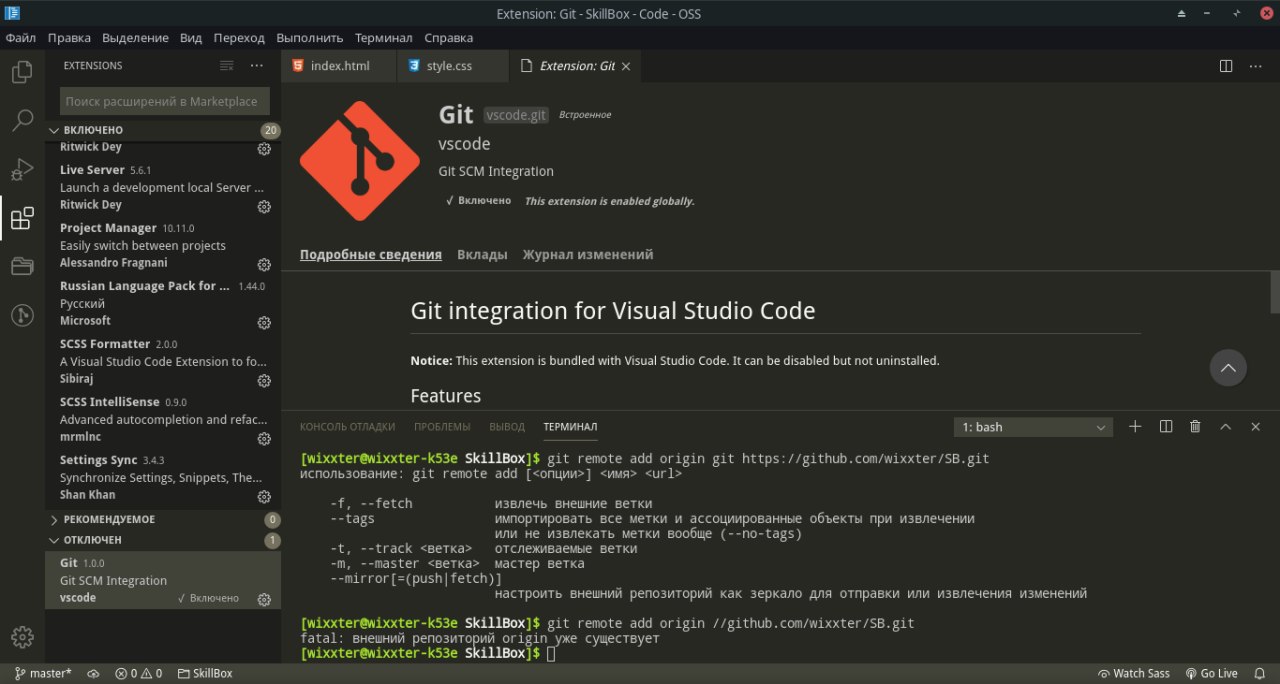Click the scroll to top button
Screen dimensions: 1280x684
tap(1228, 368)
